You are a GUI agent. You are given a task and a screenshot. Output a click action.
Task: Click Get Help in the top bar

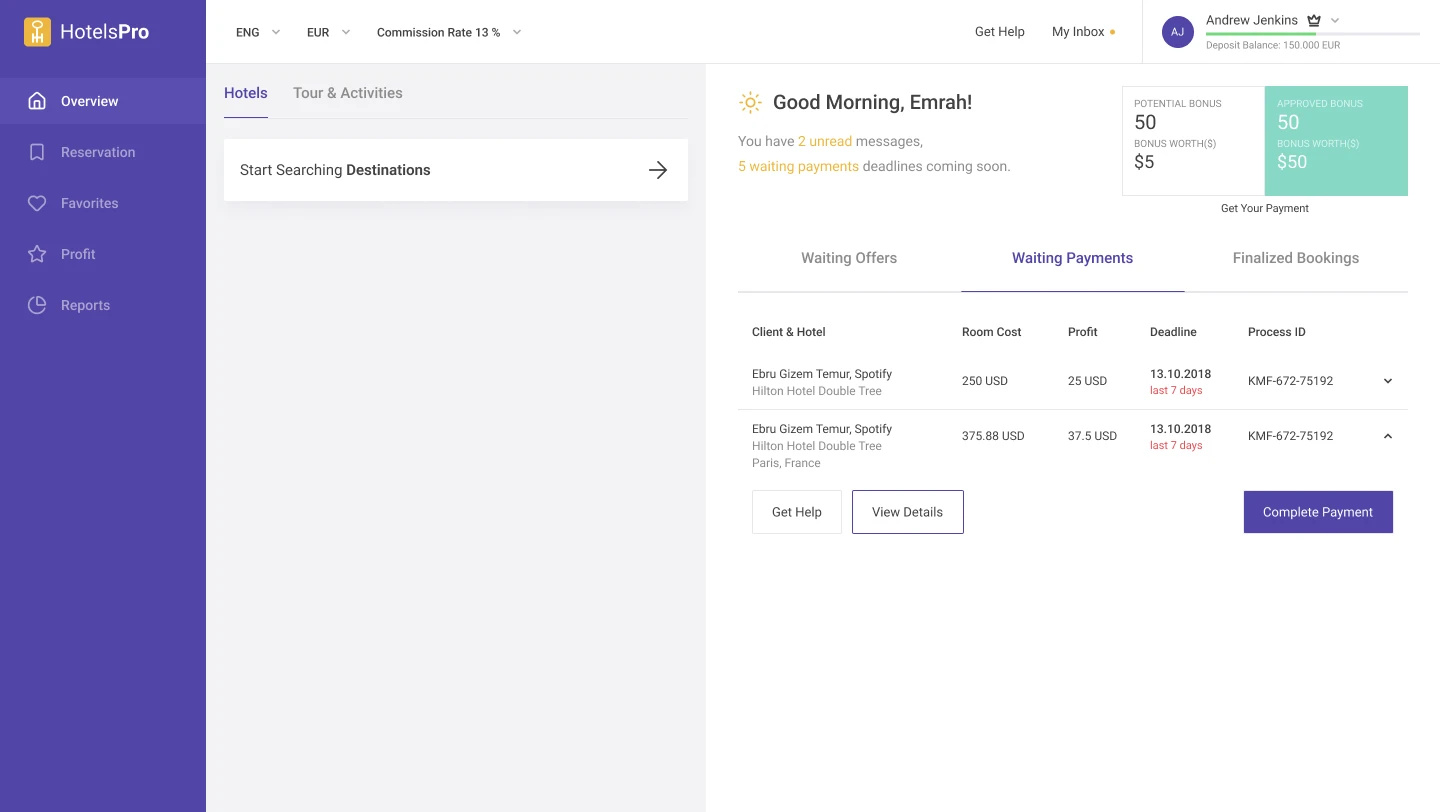click(x=1000, y=32)
